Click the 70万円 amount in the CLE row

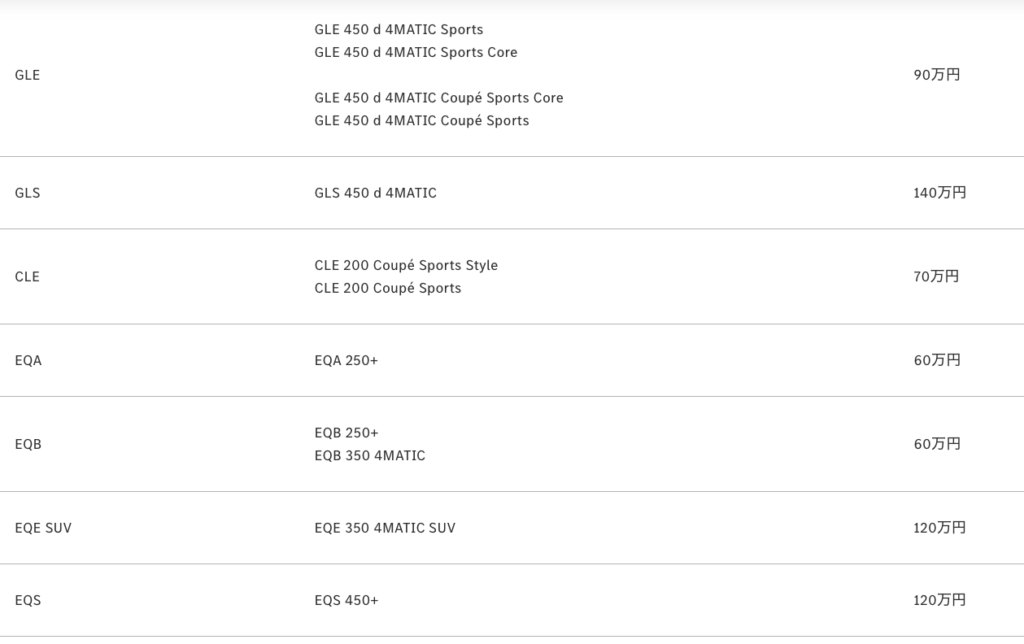coord(936,277)
